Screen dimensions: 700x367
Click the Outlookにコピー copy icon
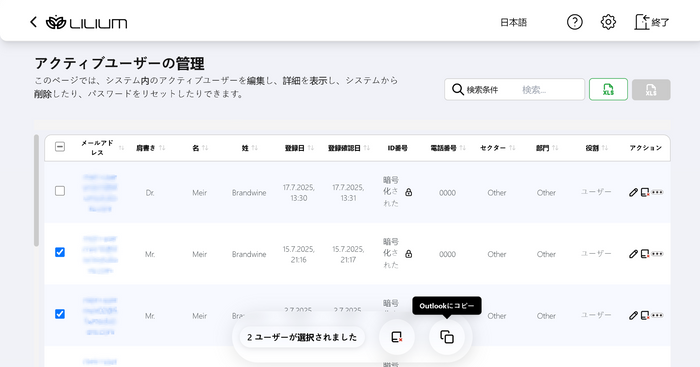pyautogui.click(x=447, y=337)
